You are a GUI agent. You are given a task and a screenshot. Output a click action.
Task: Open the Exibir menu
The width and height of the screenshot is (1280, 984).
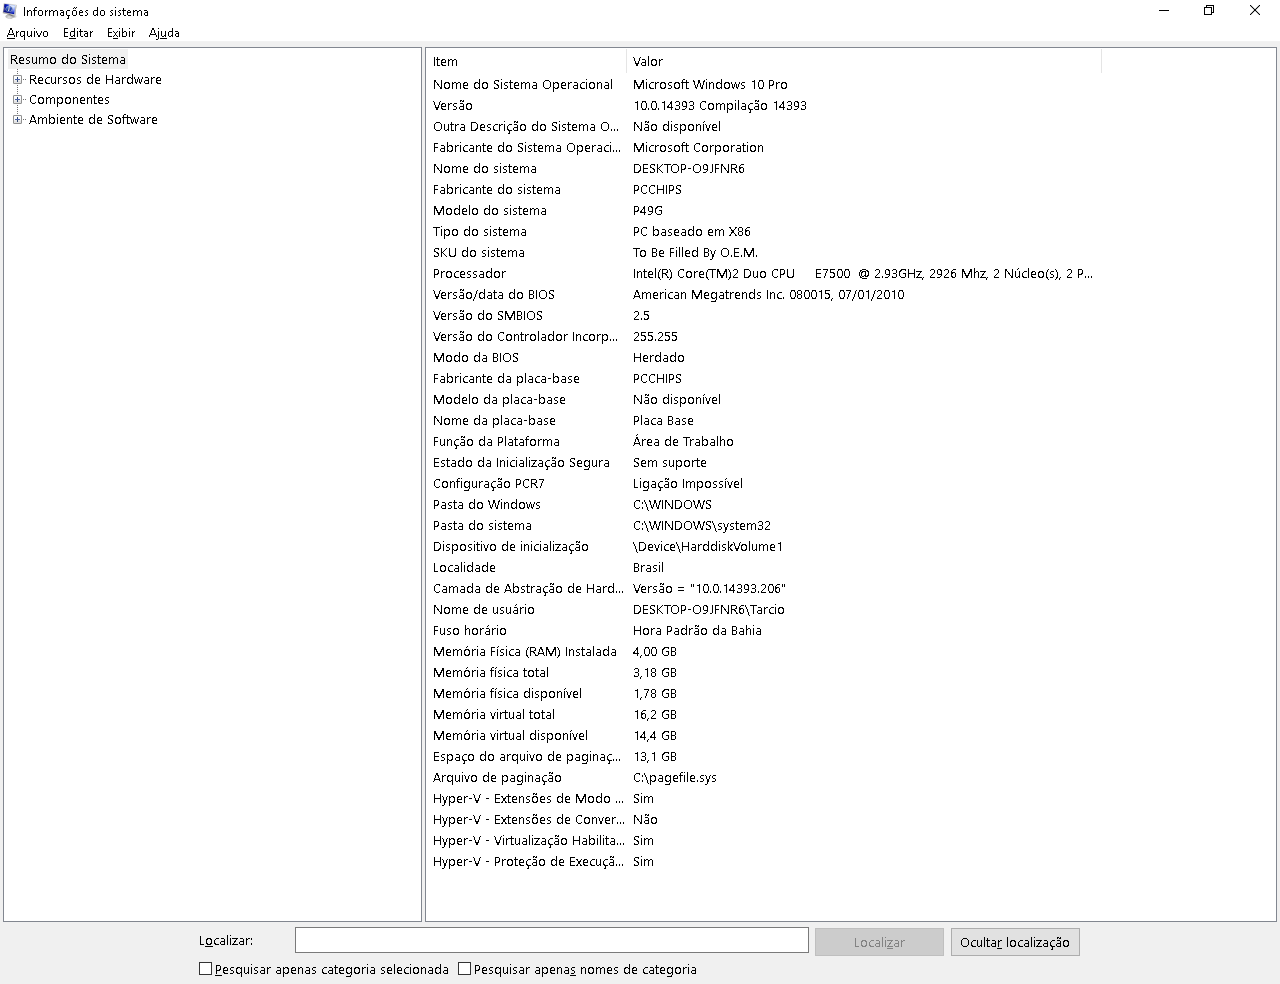click(x=121, y=33)
